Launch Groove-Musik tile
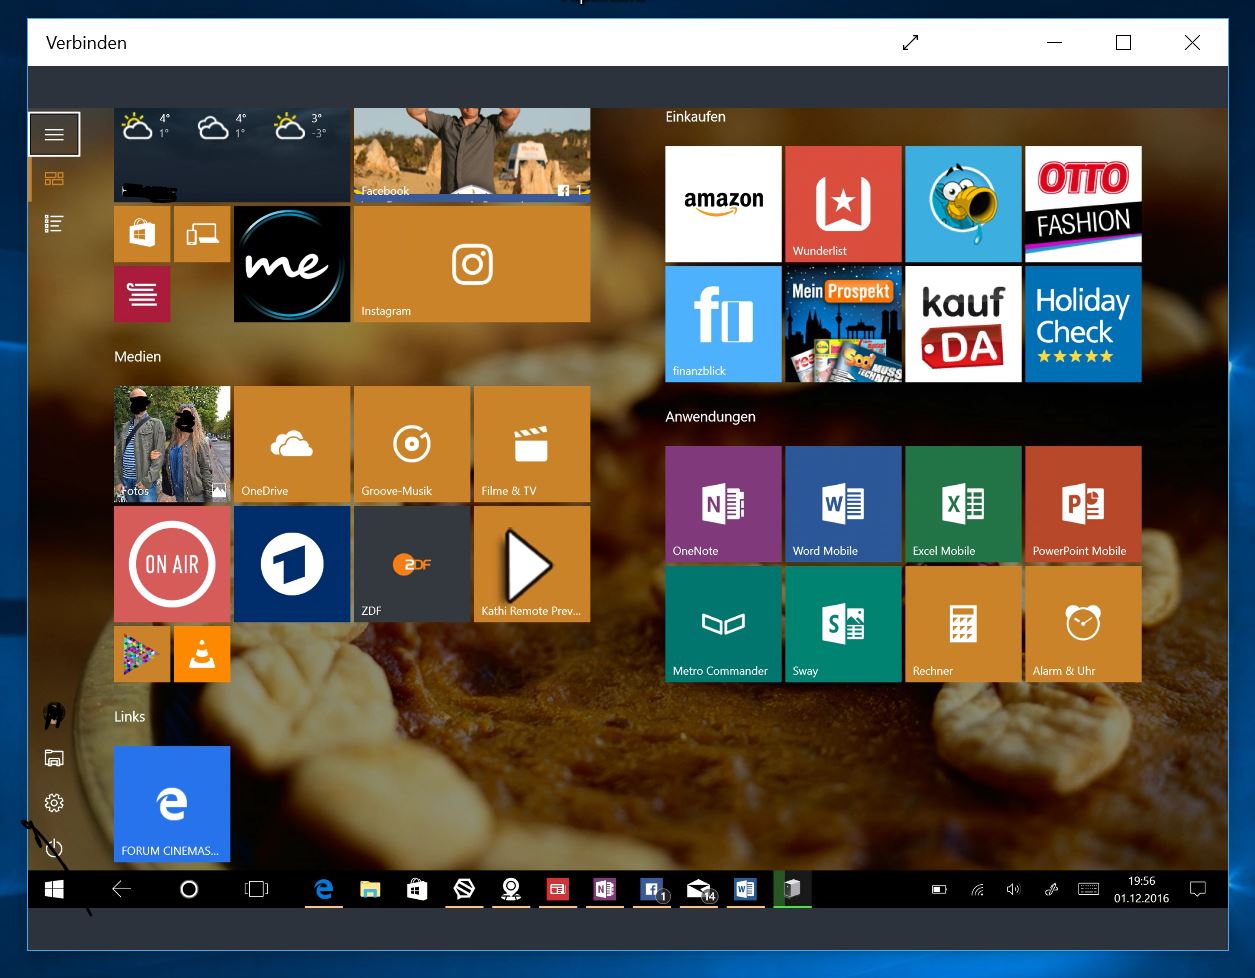1255x978 pixels. coord(412,444)
